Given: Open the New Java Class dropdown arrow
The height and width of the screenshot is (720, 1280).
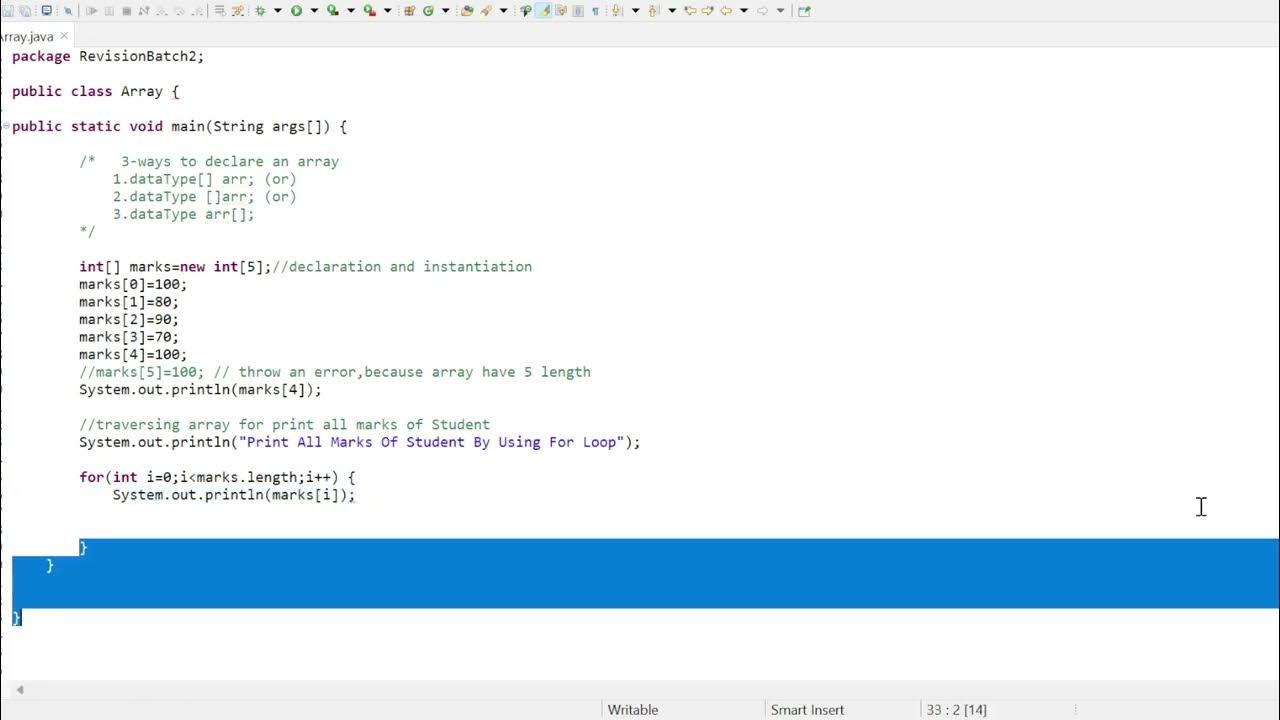Looking at the screenshot, I should click(x=446, y=11).
